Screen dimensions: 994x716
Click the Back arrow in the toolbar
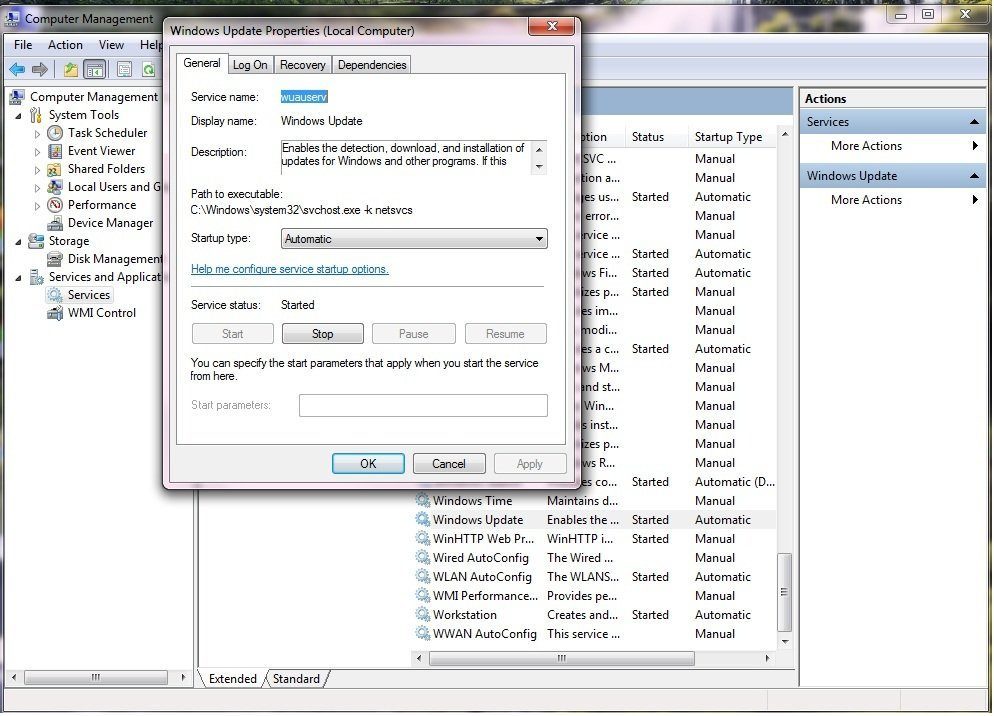pos(17,69)
